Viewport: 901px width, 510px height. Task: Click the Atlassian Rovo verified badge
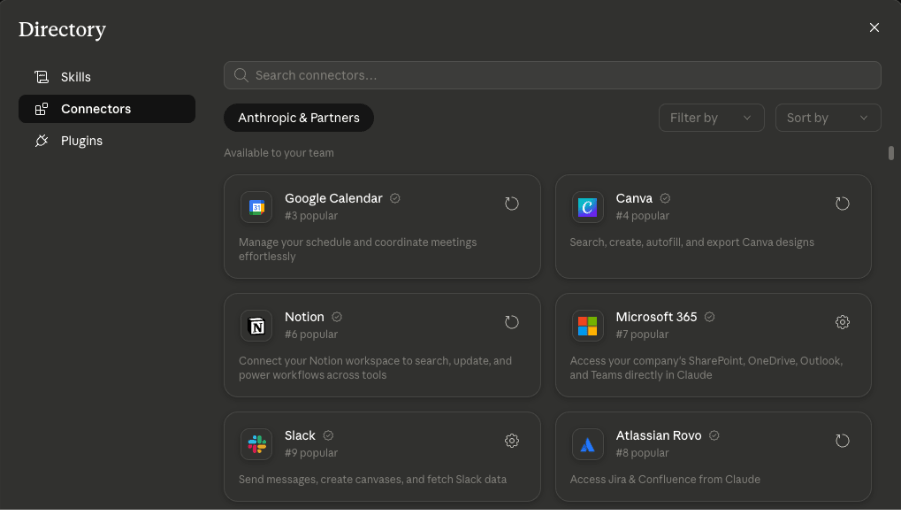(714, 435)
